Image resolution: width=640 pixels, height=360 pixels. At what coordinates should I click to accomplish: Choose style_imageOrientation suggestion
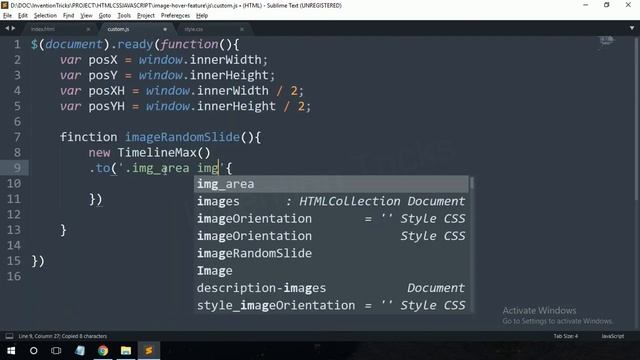331,305
